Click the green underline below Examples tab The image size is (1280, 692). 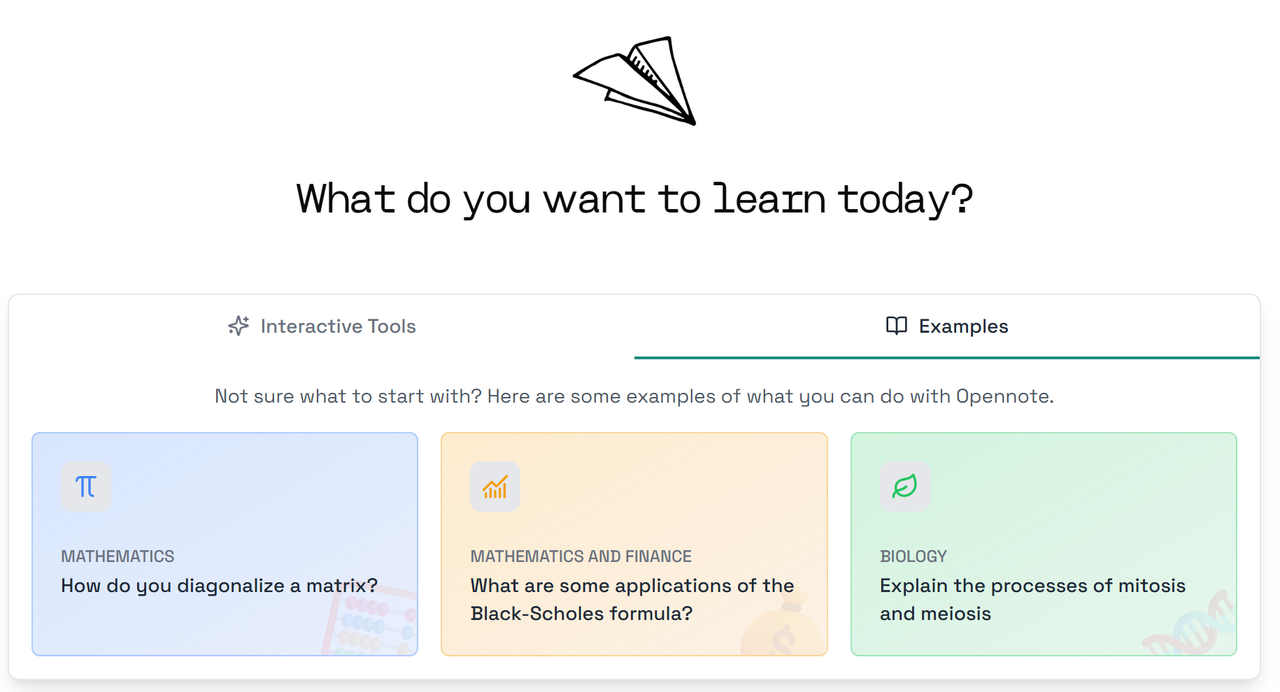click(x=947, y=357)
